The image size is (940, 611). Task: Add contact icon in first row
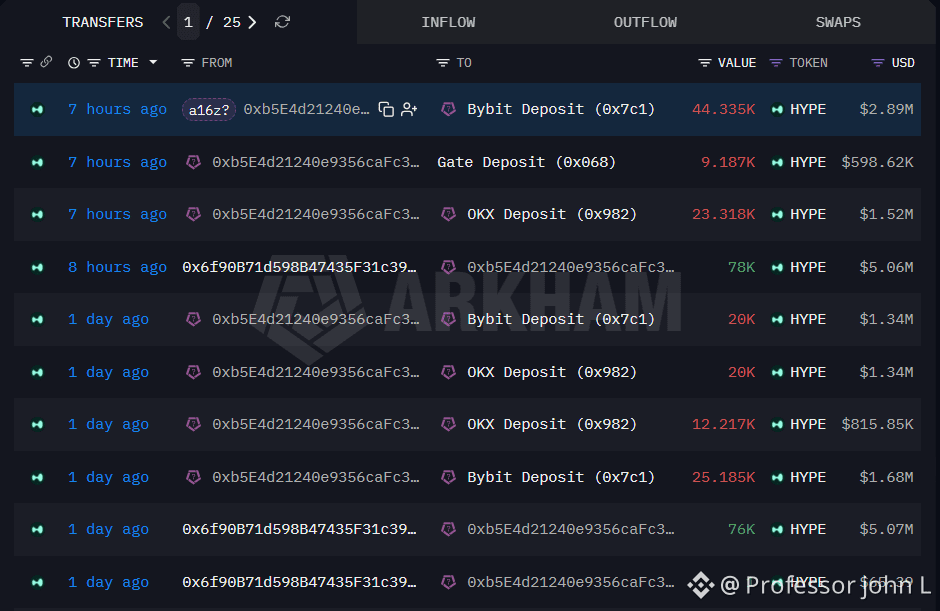pyautogui.click(x=409, y=109)
